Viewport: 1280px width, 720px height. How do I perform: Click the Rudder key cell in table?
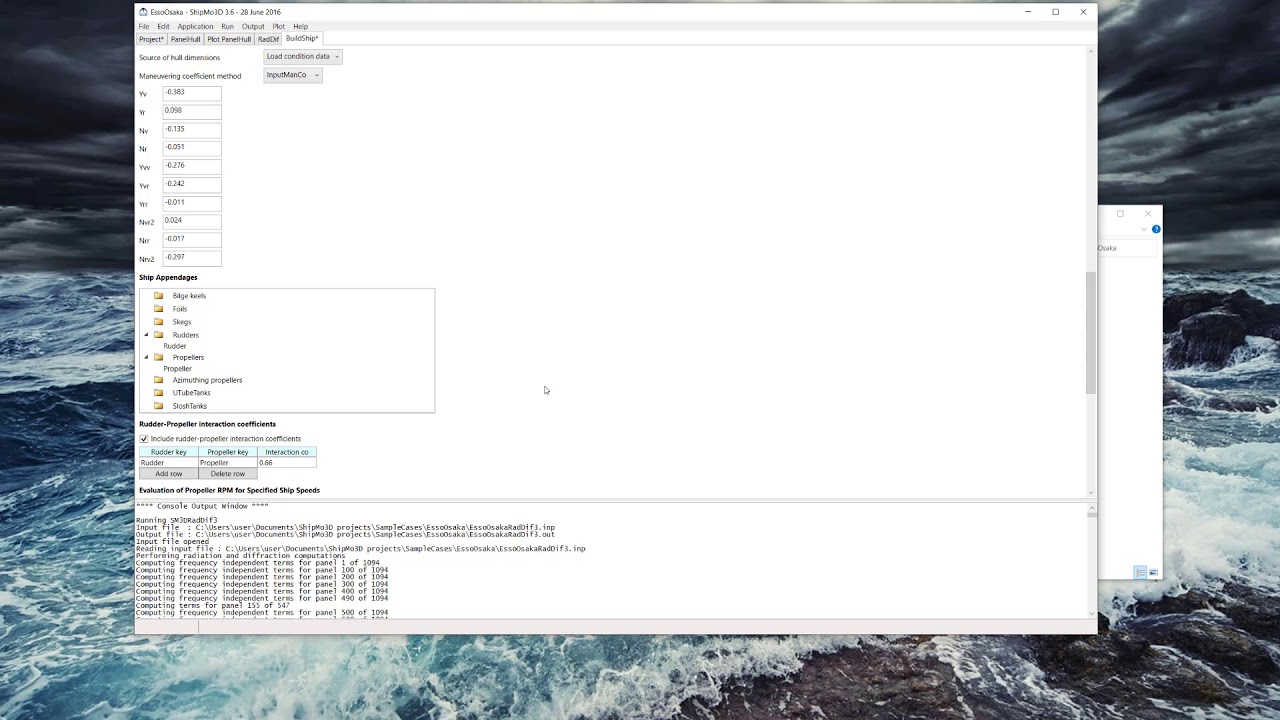click(x=169, y=463)
